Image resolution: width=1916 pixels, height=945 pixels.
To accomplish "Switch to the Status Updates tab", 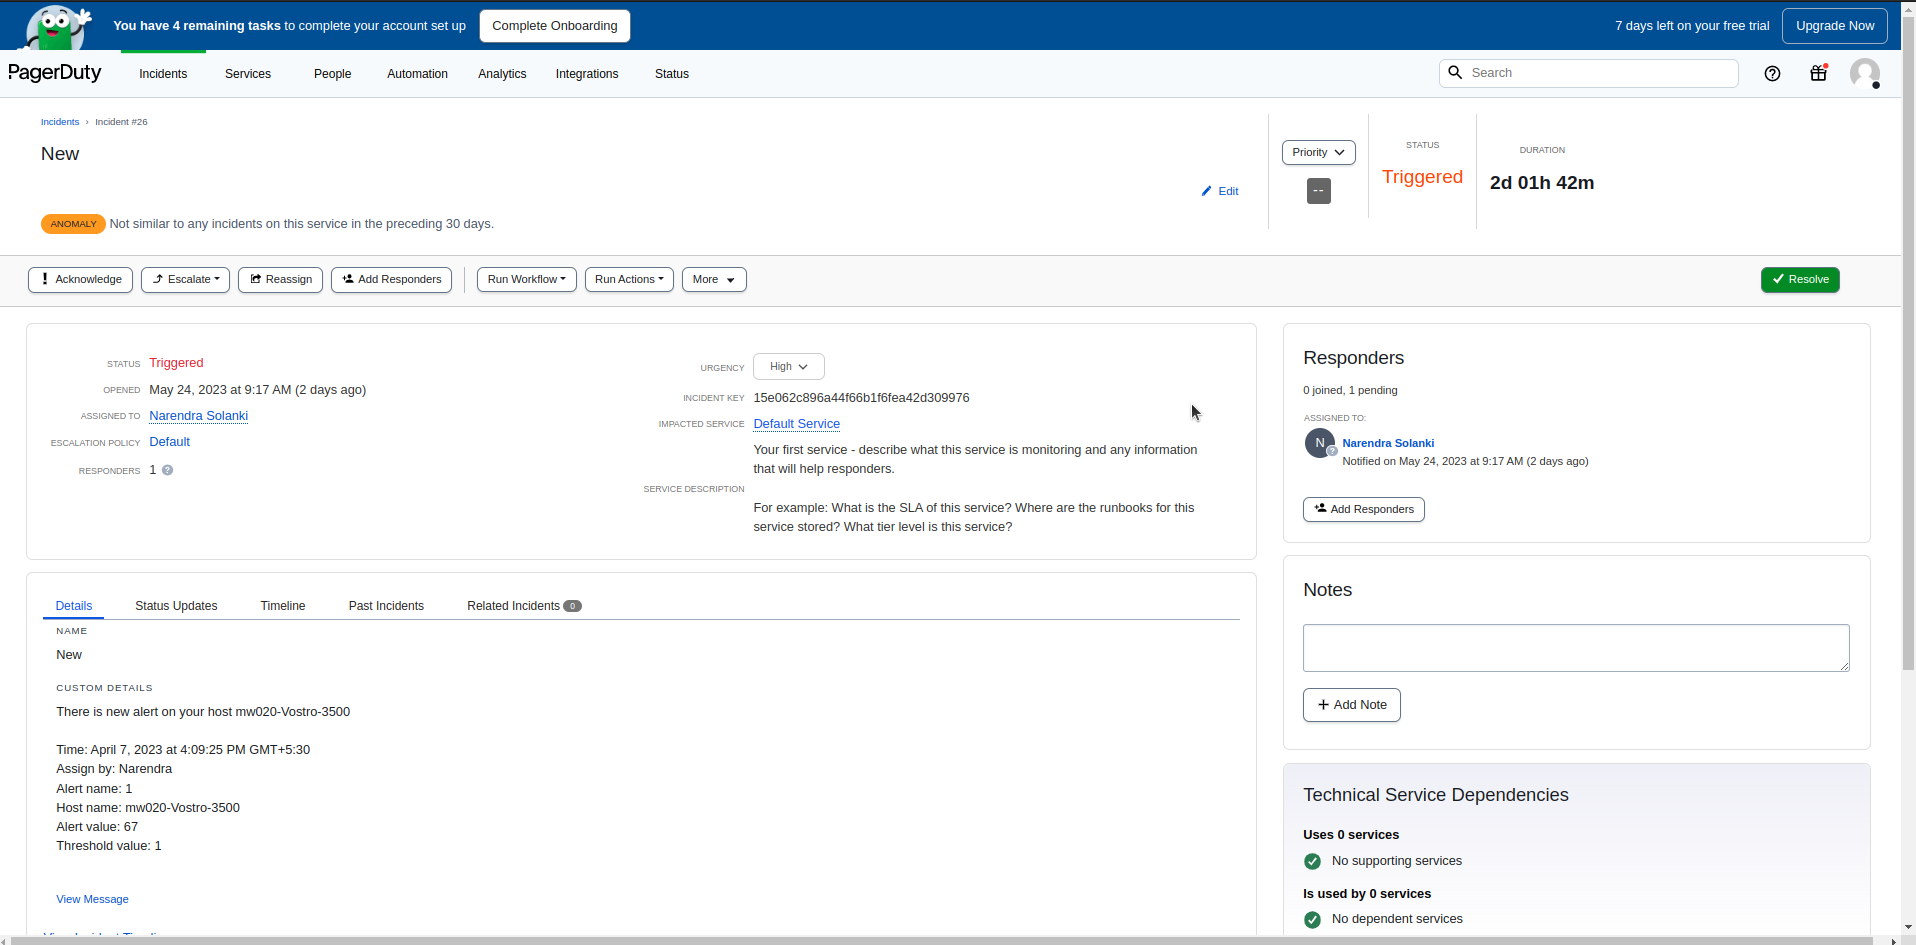I will (176, 606).
